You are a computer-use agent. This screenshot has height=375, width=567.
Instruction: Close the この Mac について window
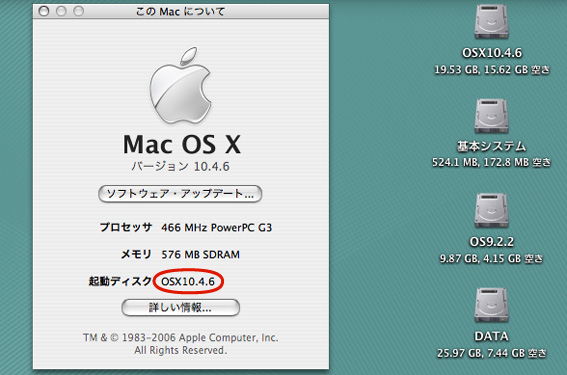coord(44,11)
